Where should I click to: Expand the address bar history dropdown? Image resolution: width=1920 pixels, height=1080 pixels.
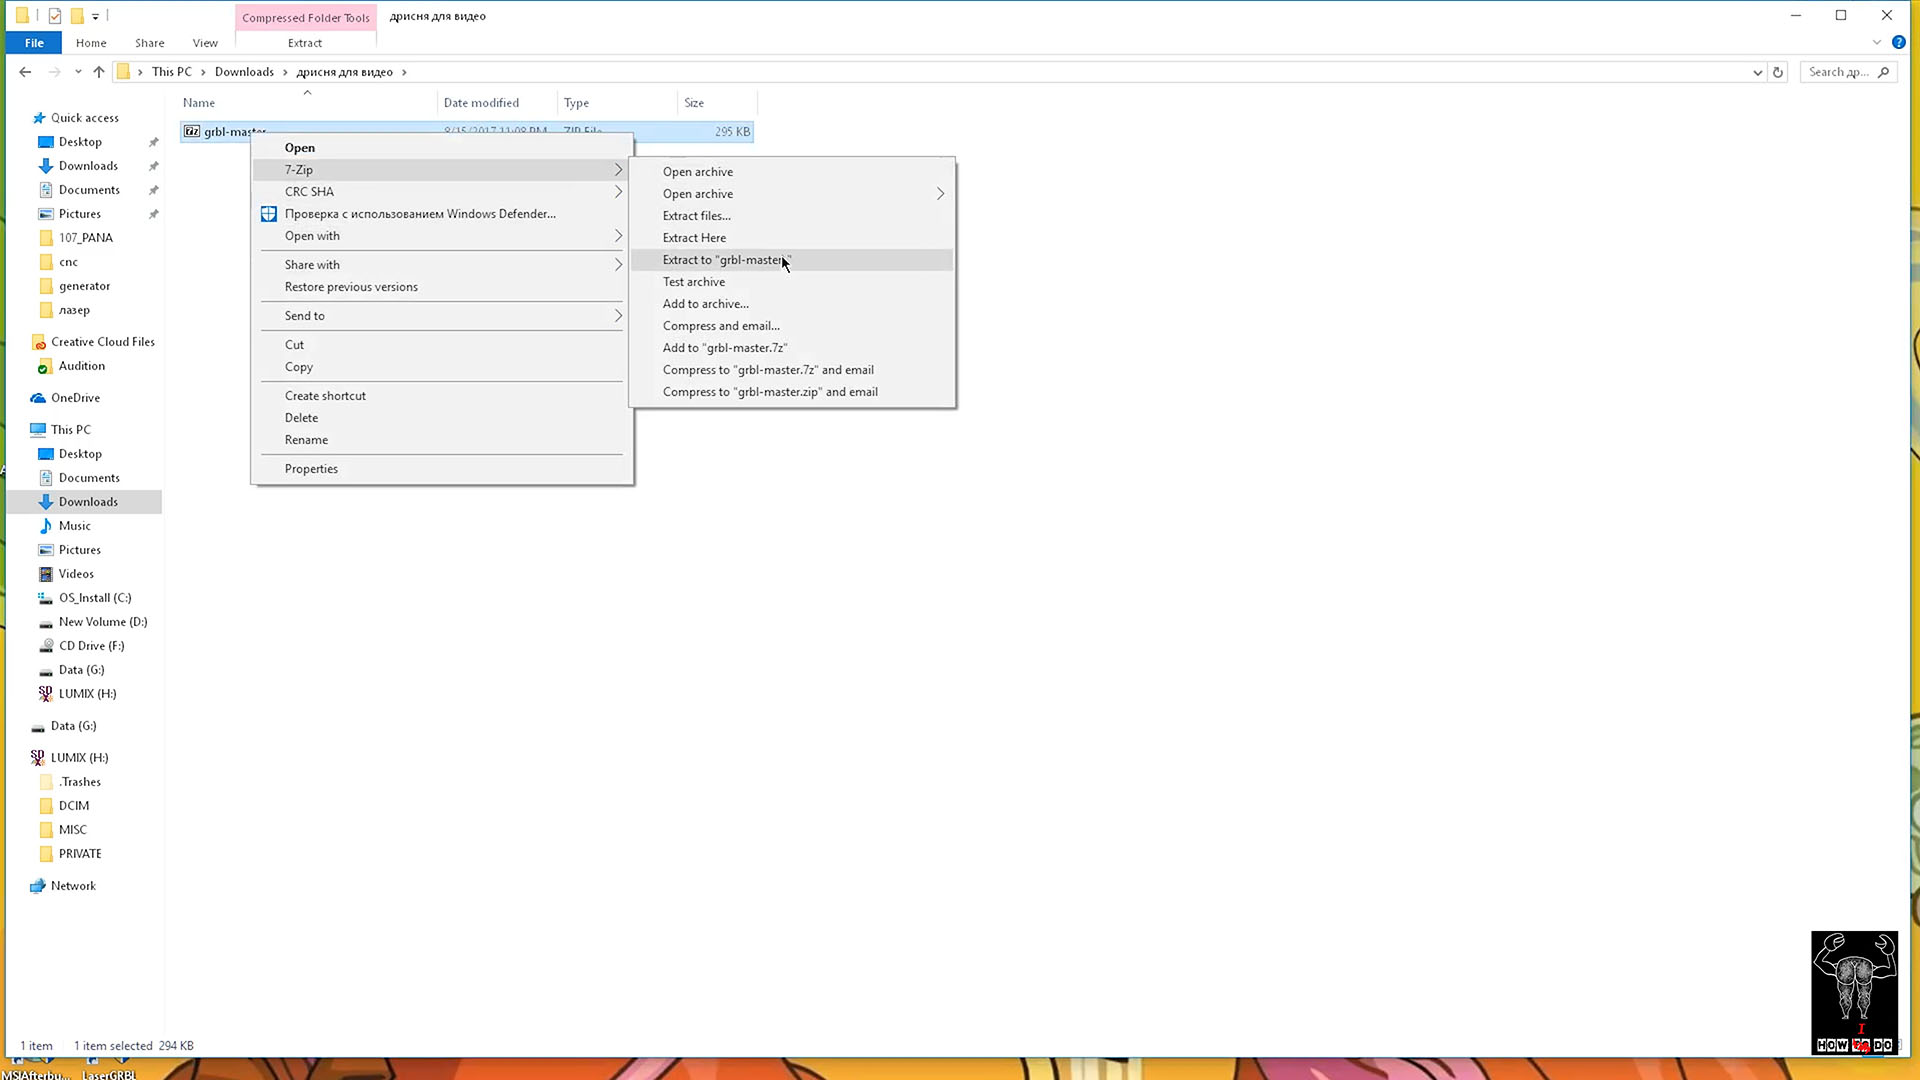click(x=1757, y=72)
